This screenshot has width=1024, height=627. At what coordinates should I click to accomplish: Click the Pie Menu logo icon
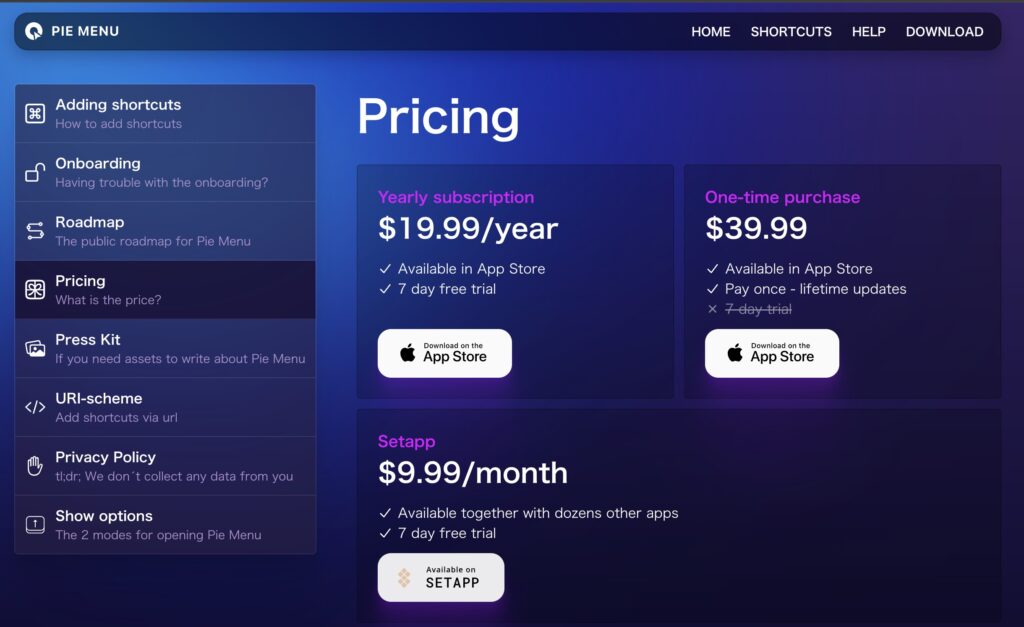(34, 31)
